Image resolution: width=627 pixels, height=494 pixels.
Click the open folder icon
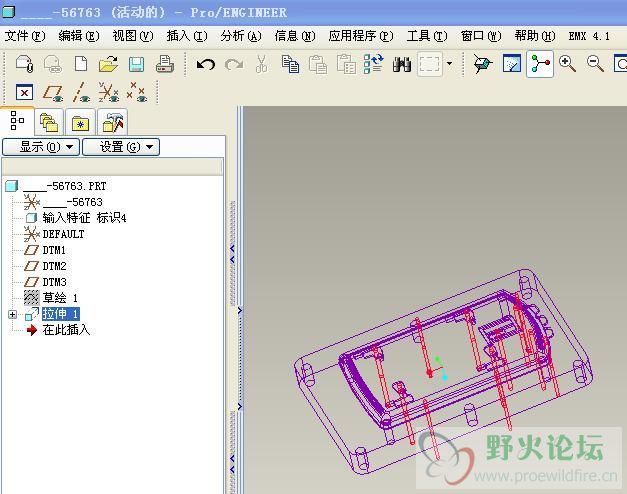pyautogui.click(x=108, y=64)
